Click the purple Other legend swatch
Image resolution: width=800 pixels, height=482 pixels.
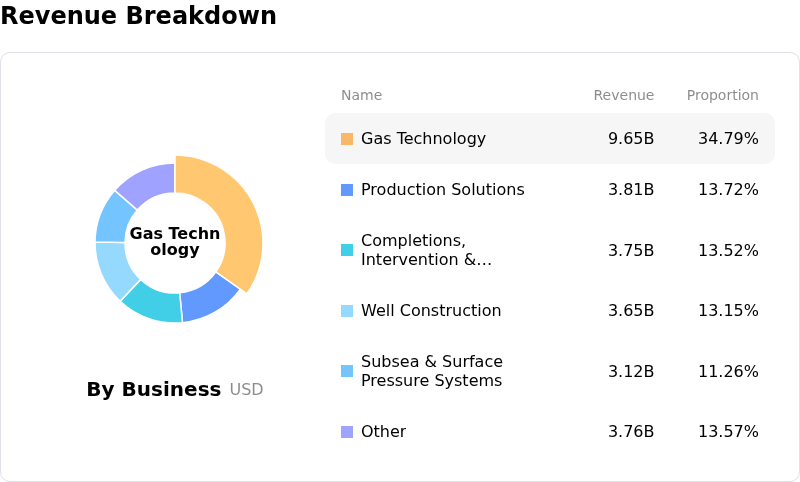pos(347,432)
